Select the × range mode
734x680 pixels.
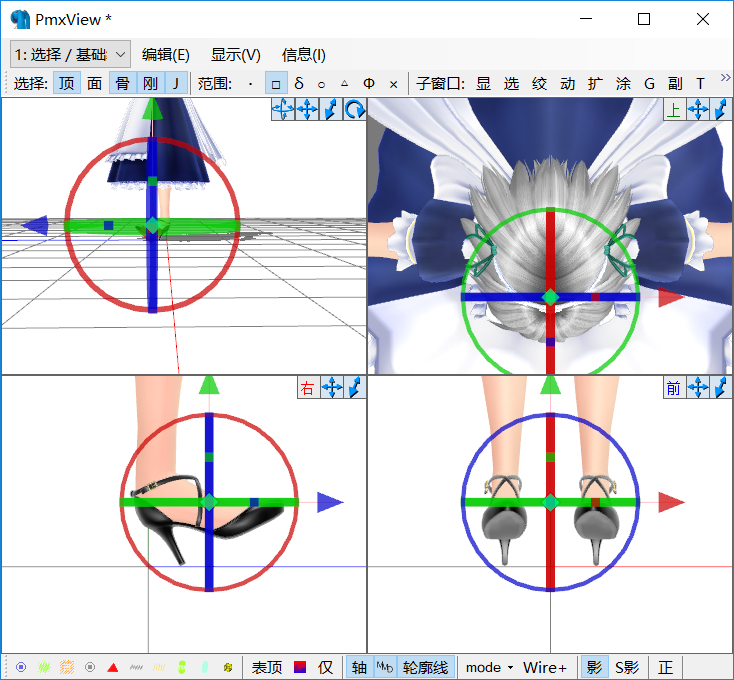pyautogui.click(x=393, y=84)
